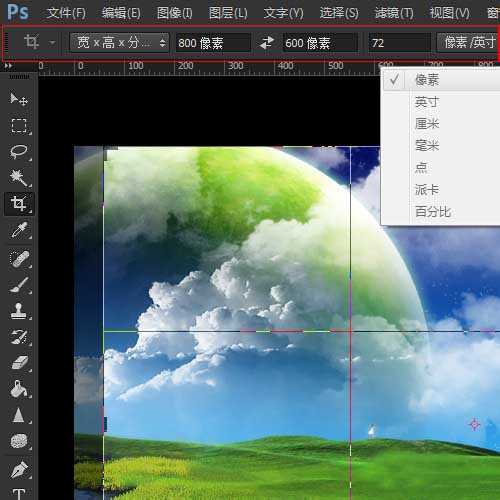Select the History Brush tool

tap(18, 337)
